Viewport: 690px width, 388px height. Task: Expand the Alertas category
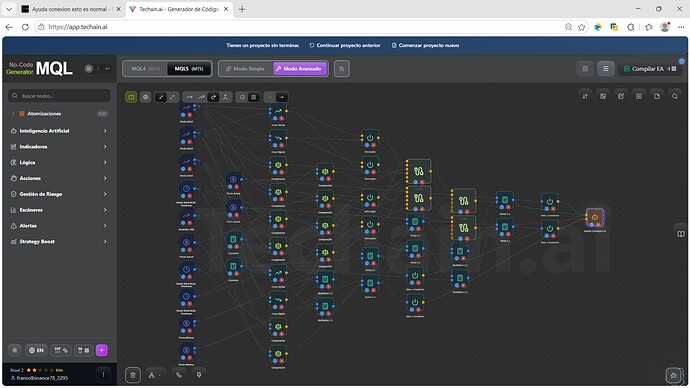coord(59,226)
